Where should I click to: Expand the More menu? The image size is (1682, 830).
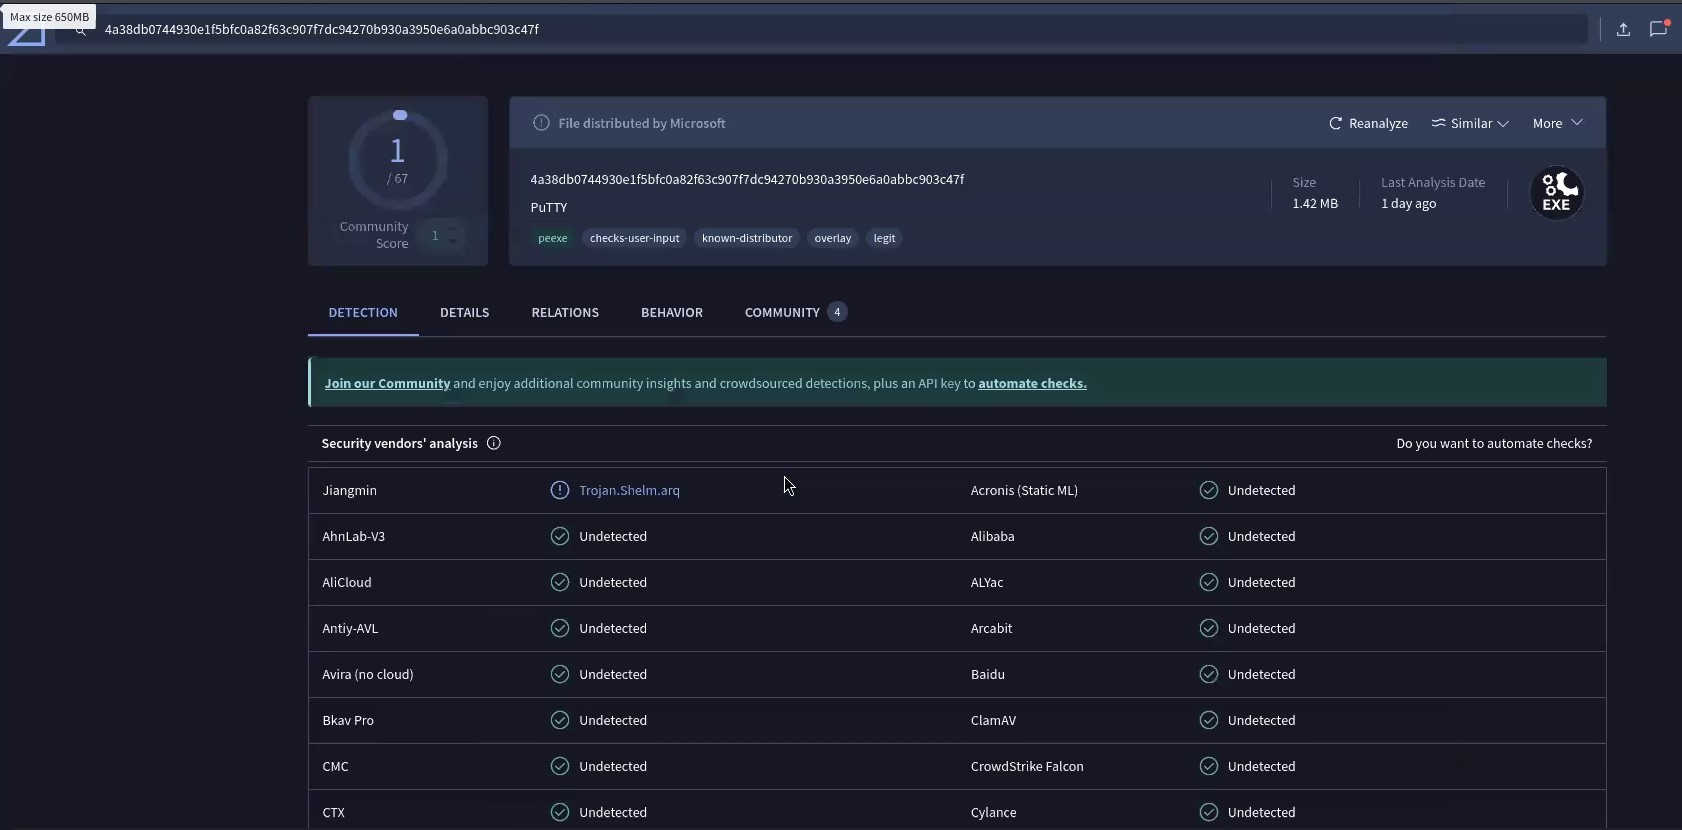tap(1558, 123)
